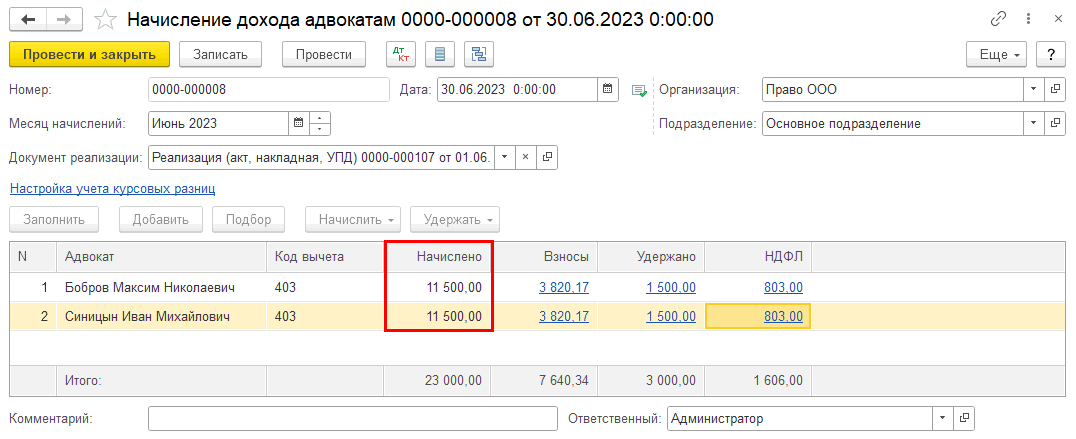This screenshot has height=439, width=1076.
Task: Expand the Подразделение dropdown list
Action: pos(1034,124)
